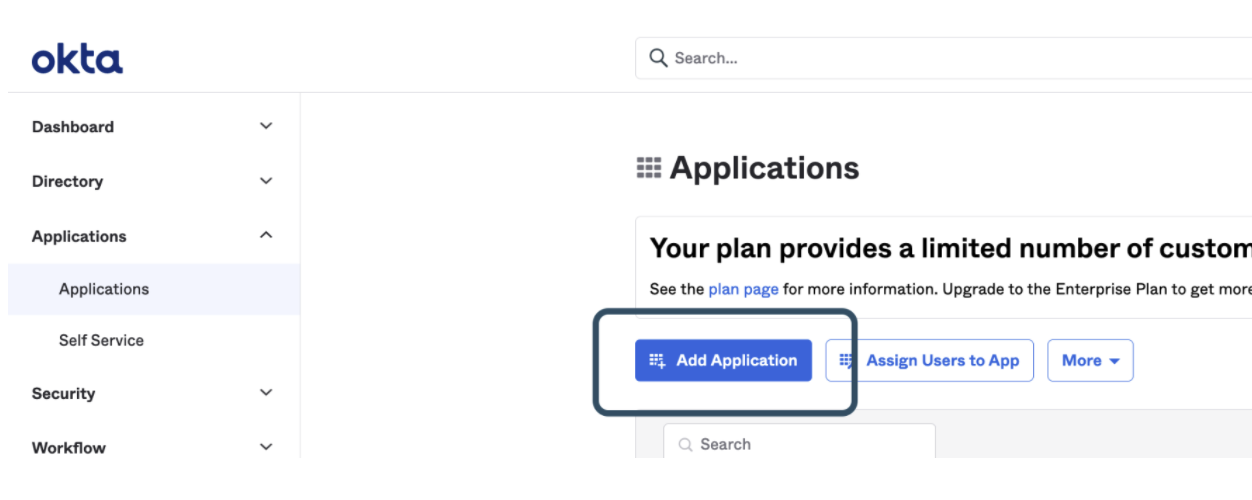
Task: Click the grid-plus icon on Add Application
Action: (657, 361)
